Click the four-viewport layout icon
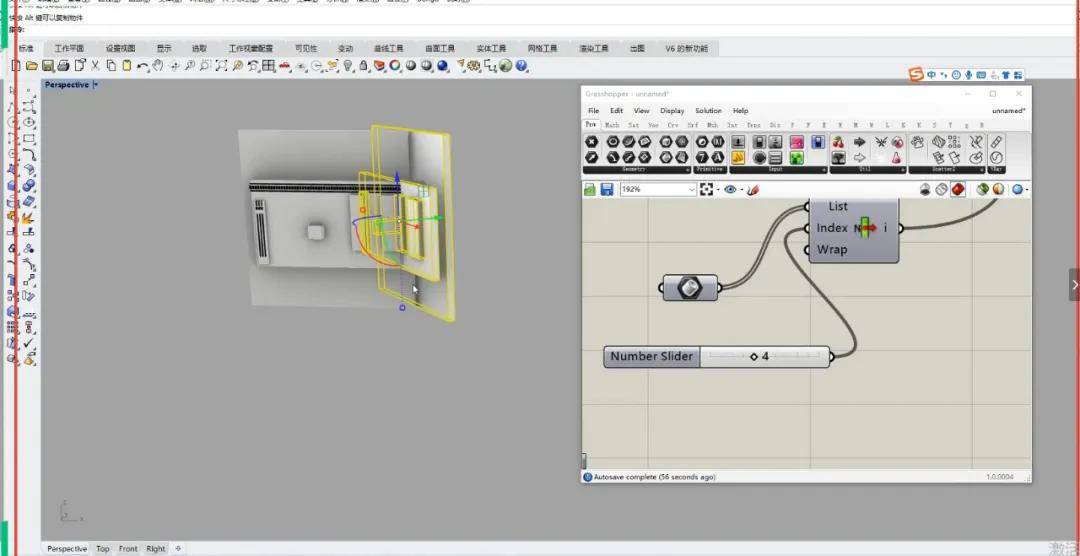Screen dimensions: 1080x556 tap(268, 65)
